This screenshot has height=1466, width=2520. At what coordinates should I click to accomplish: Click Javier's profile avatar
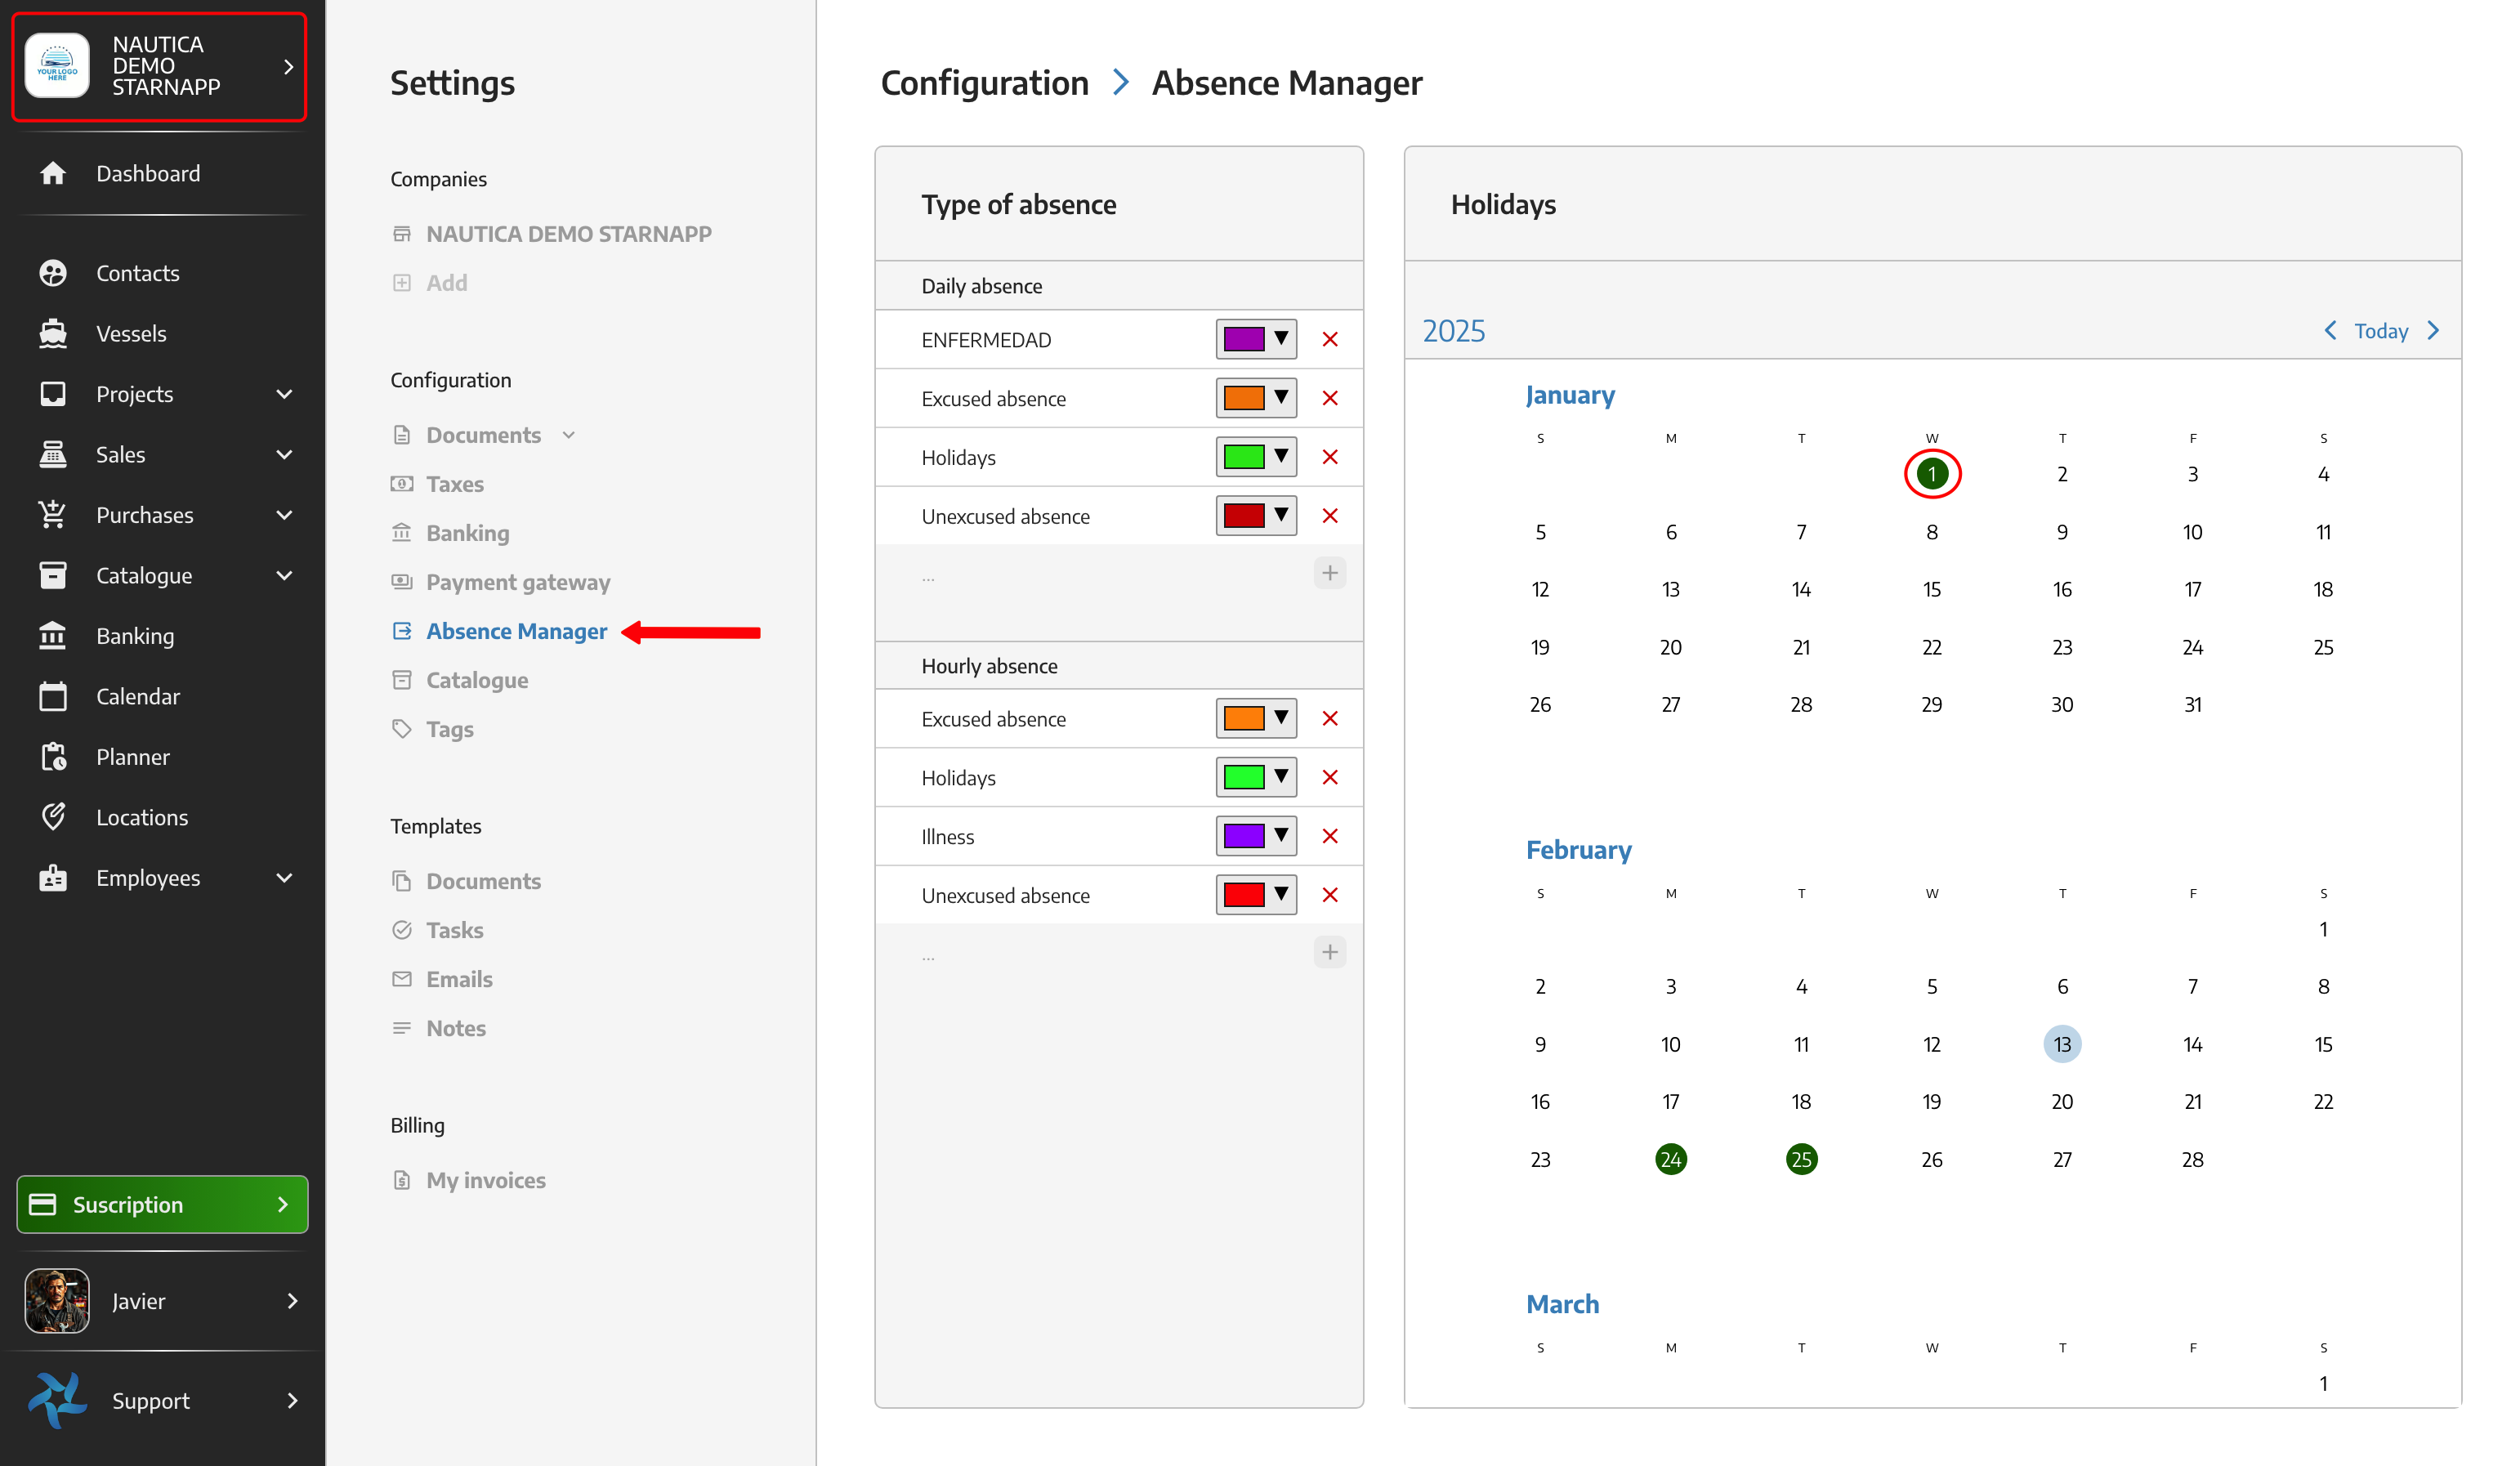coord(57,1300)
